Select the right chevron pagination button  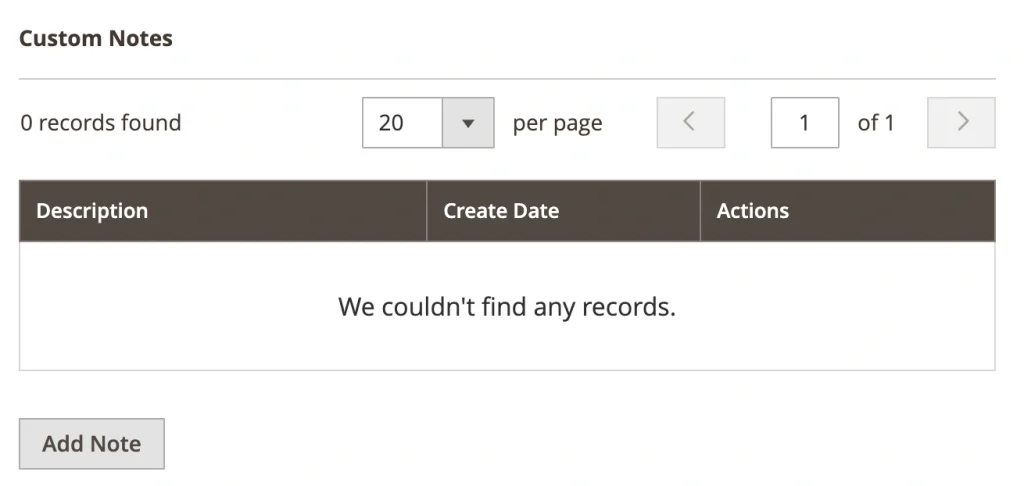(x=961, y=123)
